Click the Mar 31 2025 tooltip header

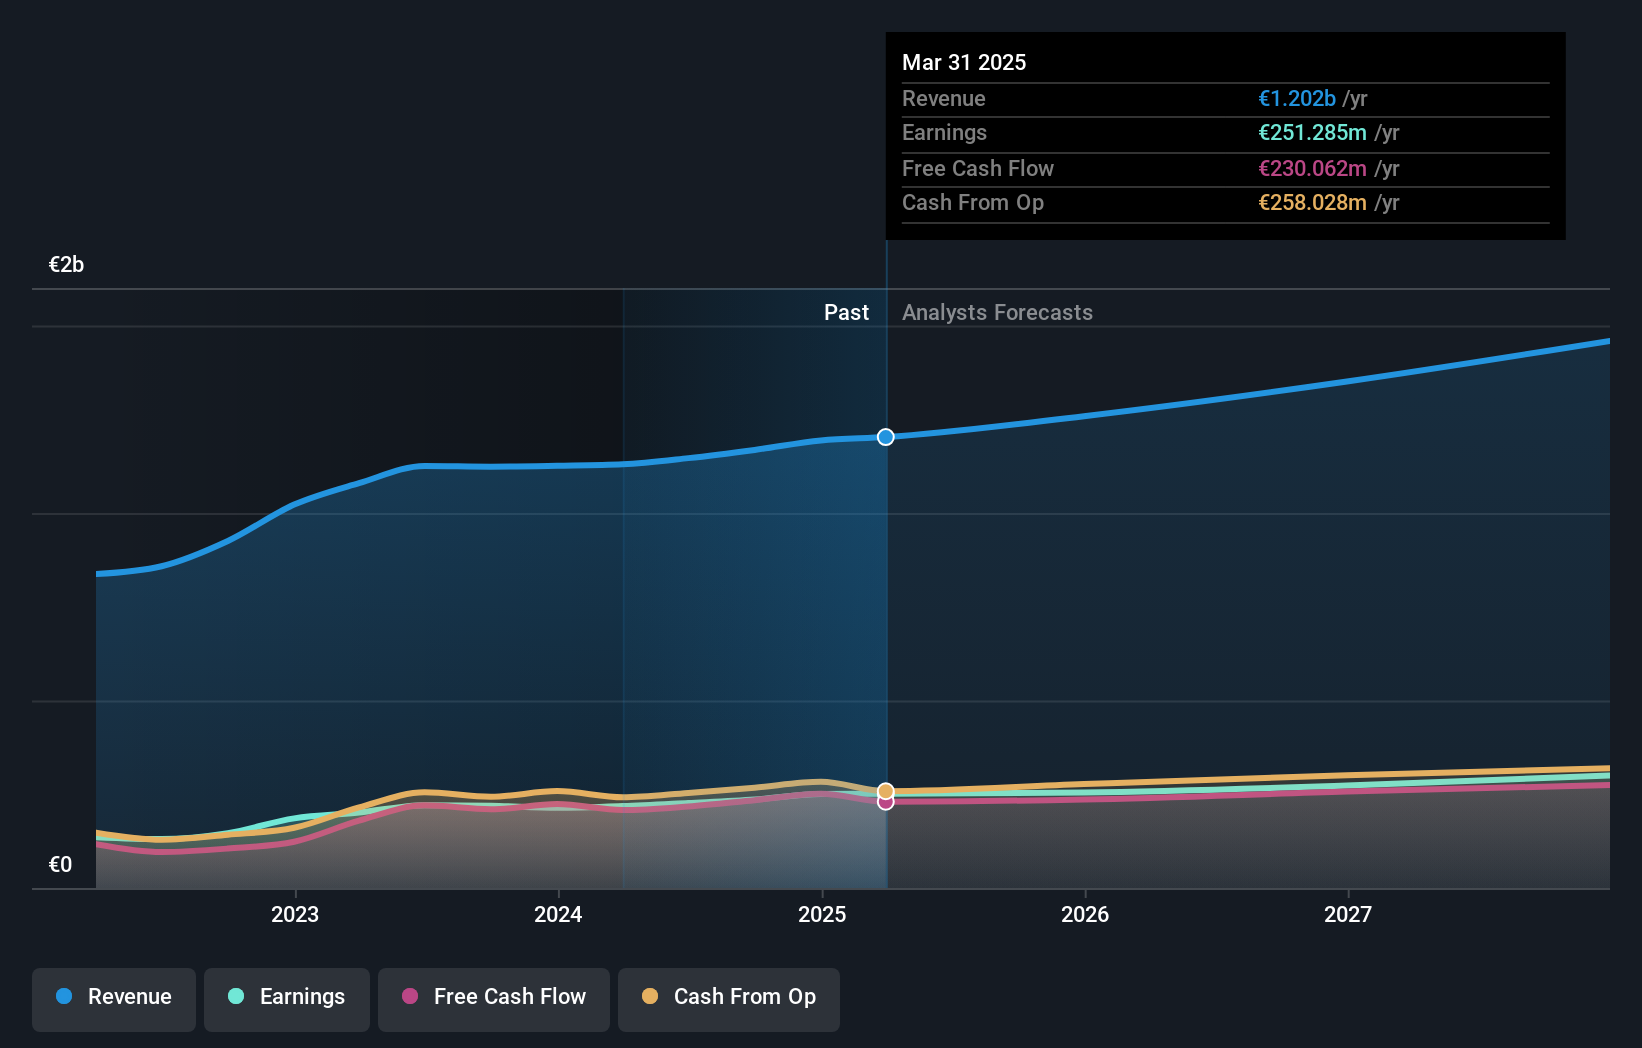click(x=964, y=62)
